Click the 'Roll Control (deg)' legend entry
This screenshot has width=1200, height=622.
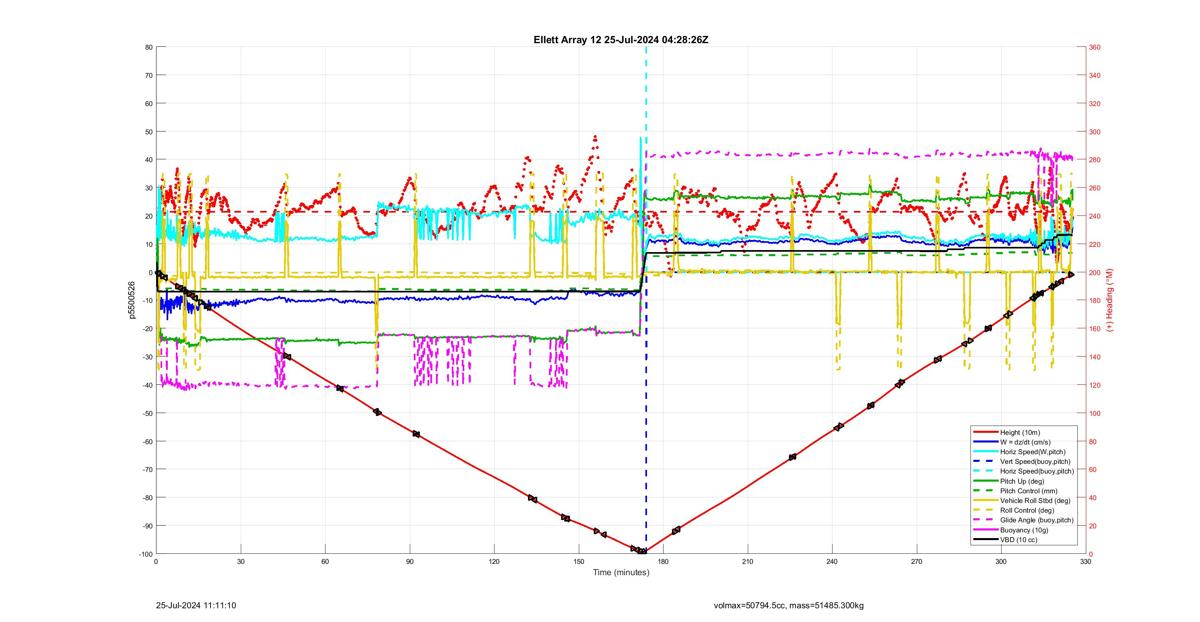(x=1029, y=511)
